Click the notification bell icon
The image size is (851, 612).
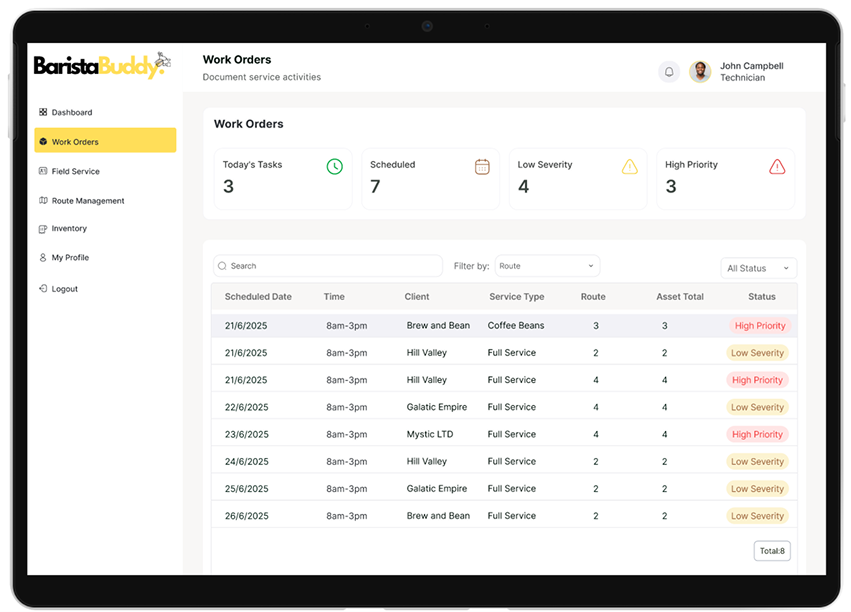669,72
